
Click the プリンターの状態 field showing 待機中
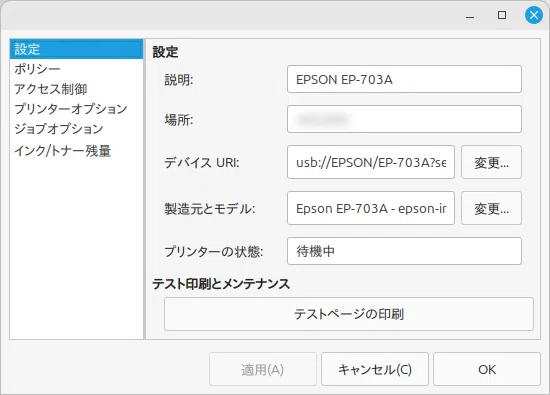(404, 251)
